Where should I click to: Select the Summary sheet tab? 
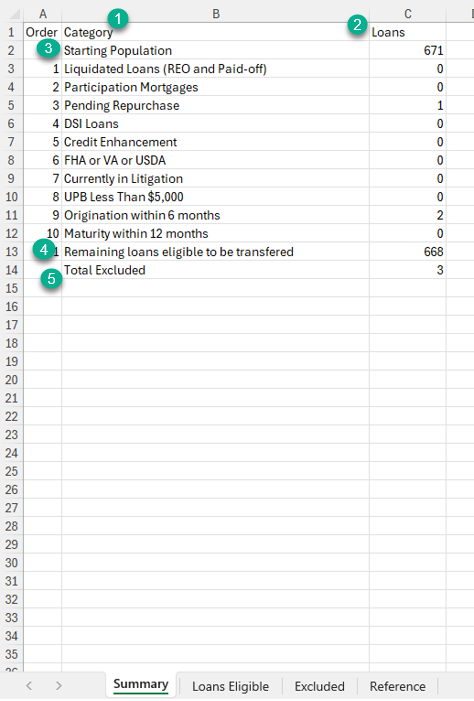[x=141, y=684]
